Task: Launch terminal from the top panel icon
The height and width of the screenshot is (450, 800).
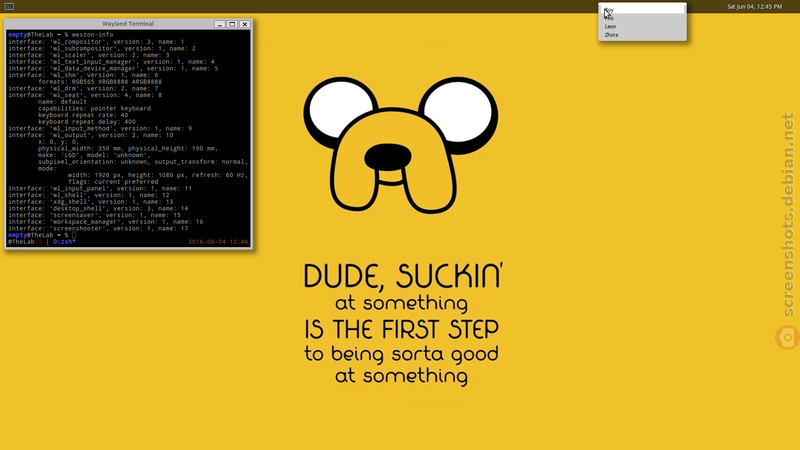Action: [9, 6]
